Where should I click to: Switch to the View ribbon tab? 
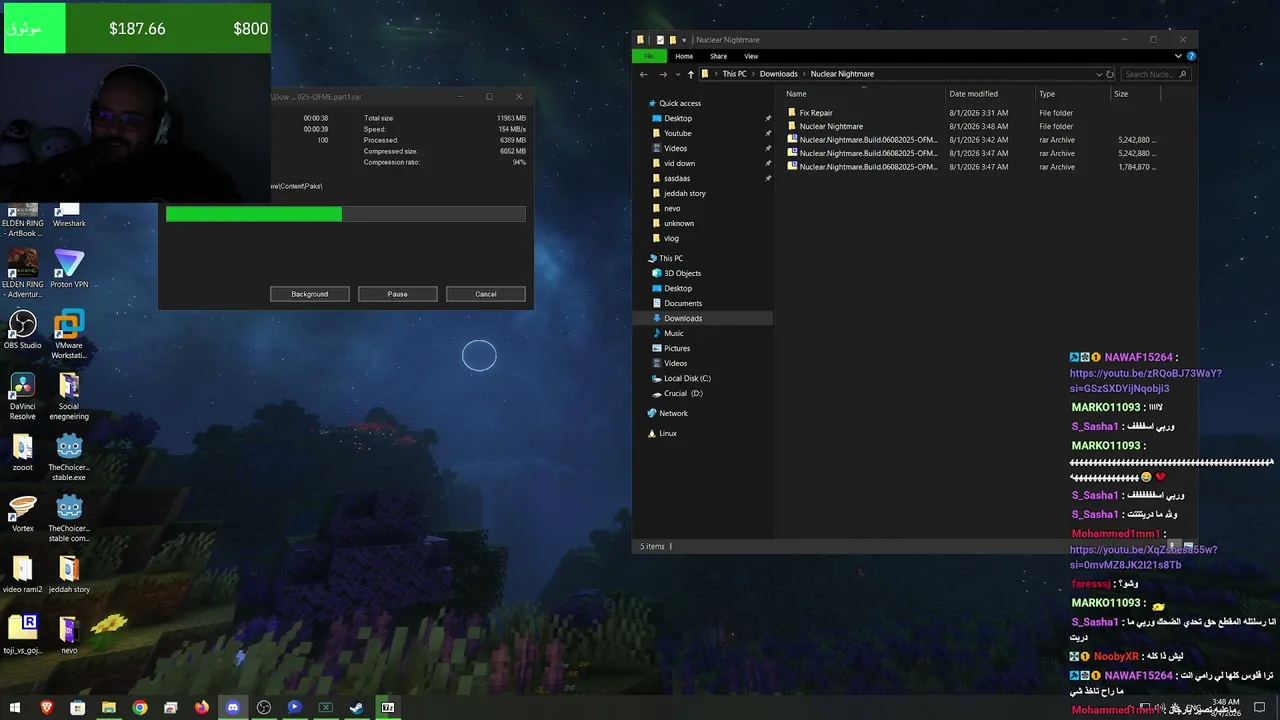coord(751,56)
